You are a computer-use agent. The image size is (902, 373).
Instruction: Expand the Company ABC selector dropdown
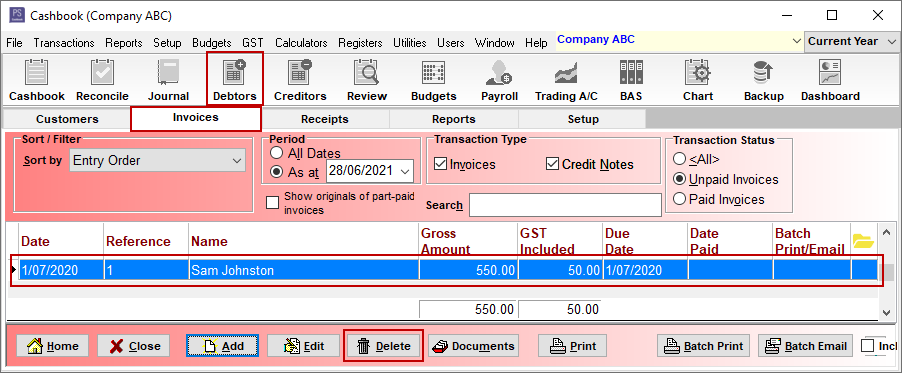(797, 41)
